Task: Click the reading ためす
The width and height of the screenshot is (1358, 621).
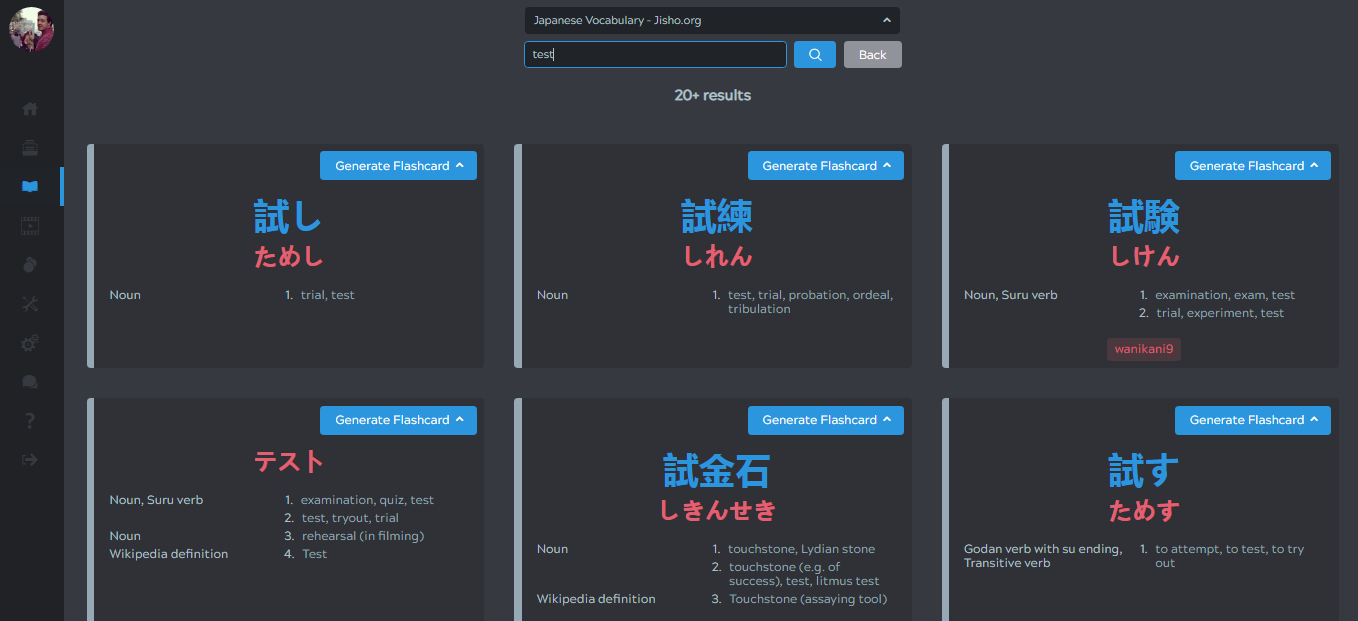Action: pyautogui.click(x=1144, y=511)
